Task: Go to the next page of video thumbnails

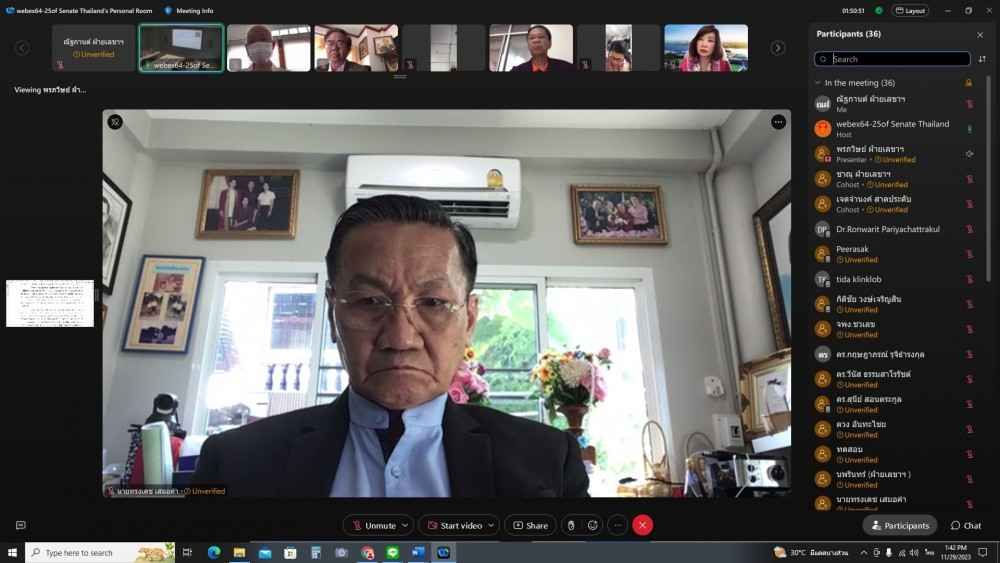Action: click(x=777, y=48)
